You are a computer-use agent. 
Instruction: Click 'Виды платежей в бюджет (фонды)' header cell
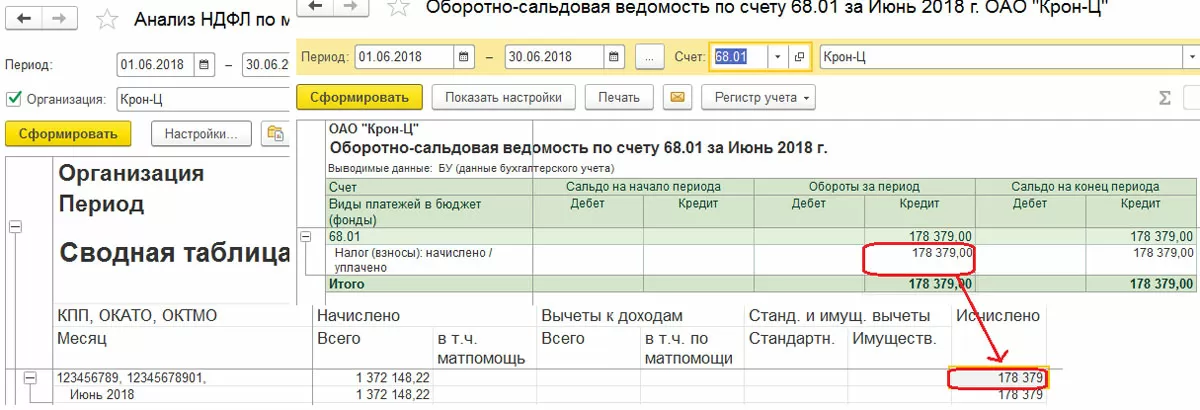(x=430, y=211)
